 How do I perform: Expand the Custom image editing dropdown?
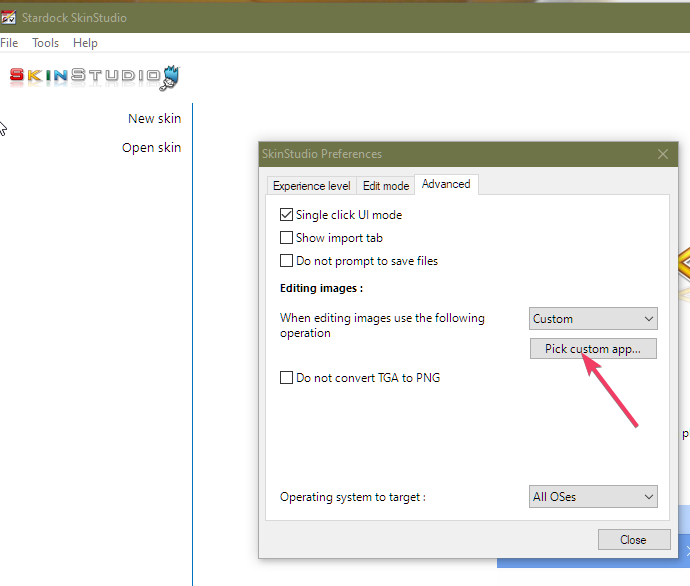tap(593, 319)
